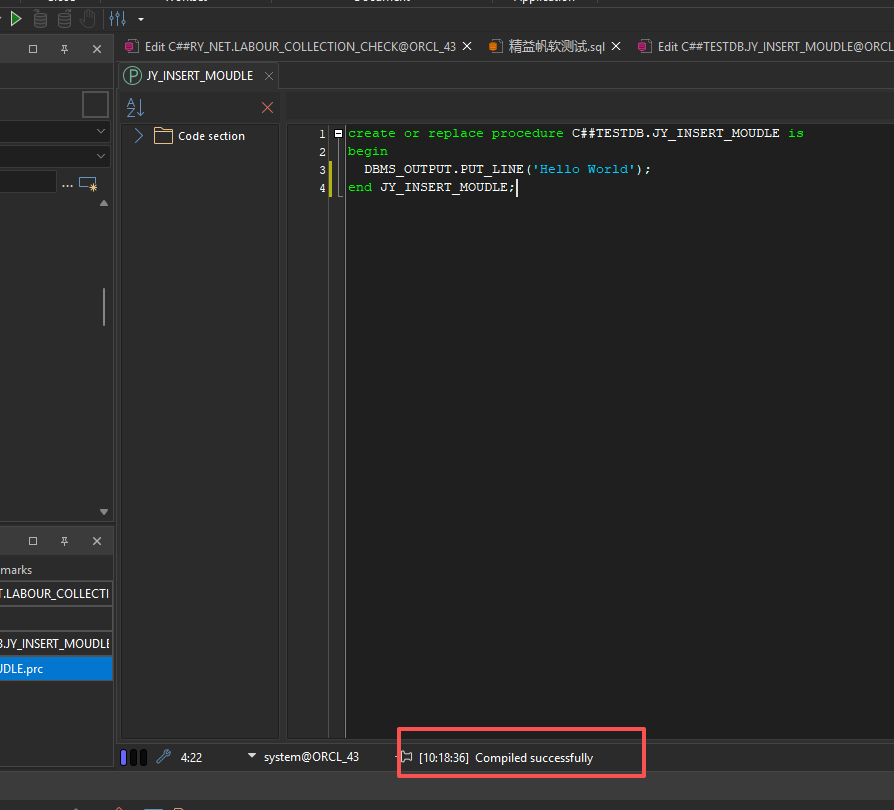This screenshot has width=894, height=810.
Task: Focus the filter input field in left panel
Action: click(x=27, y=182)
